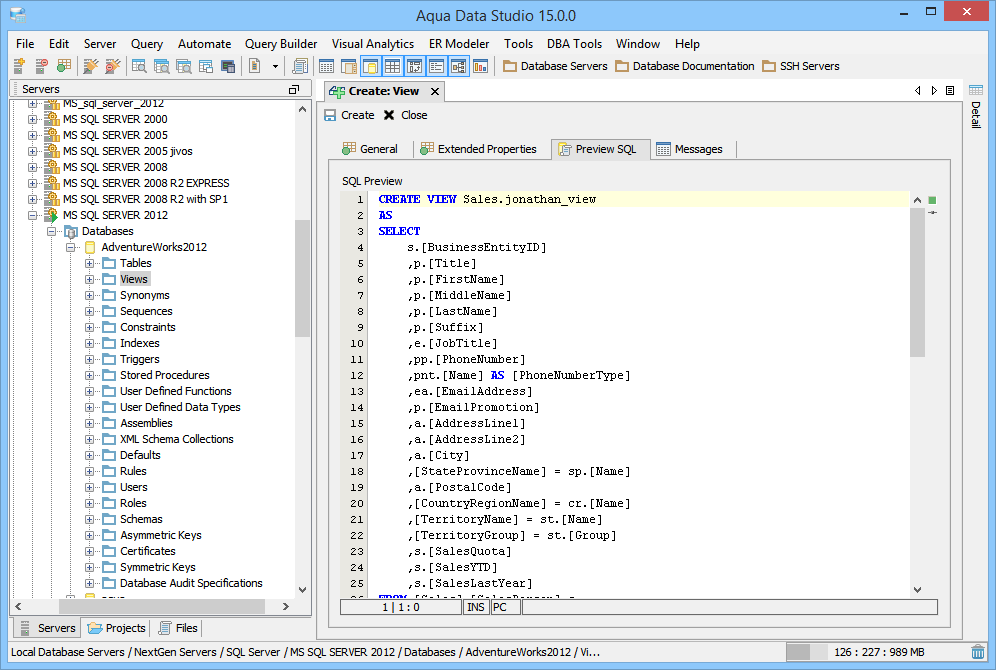Open the Query Builder menu
Screen dimensions: 996x670
(x=280, y=44)
